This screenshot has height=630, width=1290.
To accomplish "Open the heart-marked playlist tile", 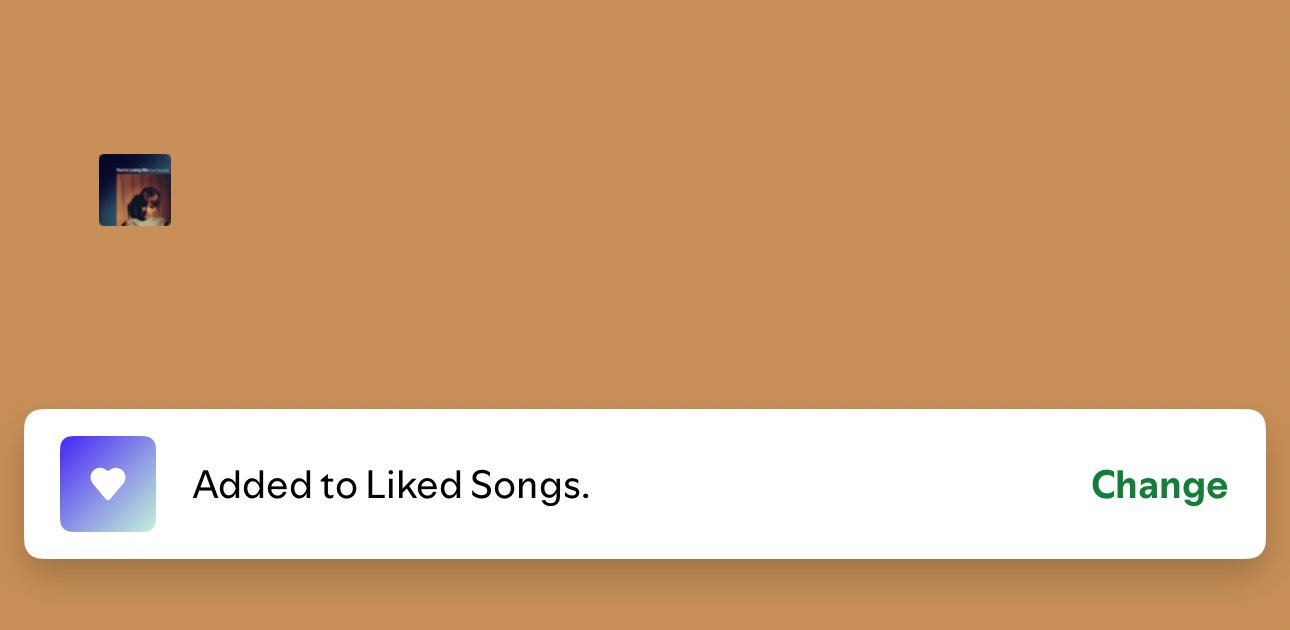I will point(108,484).
